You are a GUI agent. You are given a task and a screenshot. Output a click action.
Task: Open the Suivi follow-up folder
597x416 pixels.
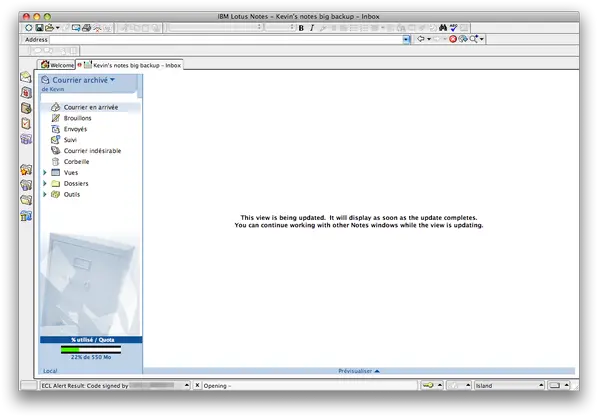(70, 140)
